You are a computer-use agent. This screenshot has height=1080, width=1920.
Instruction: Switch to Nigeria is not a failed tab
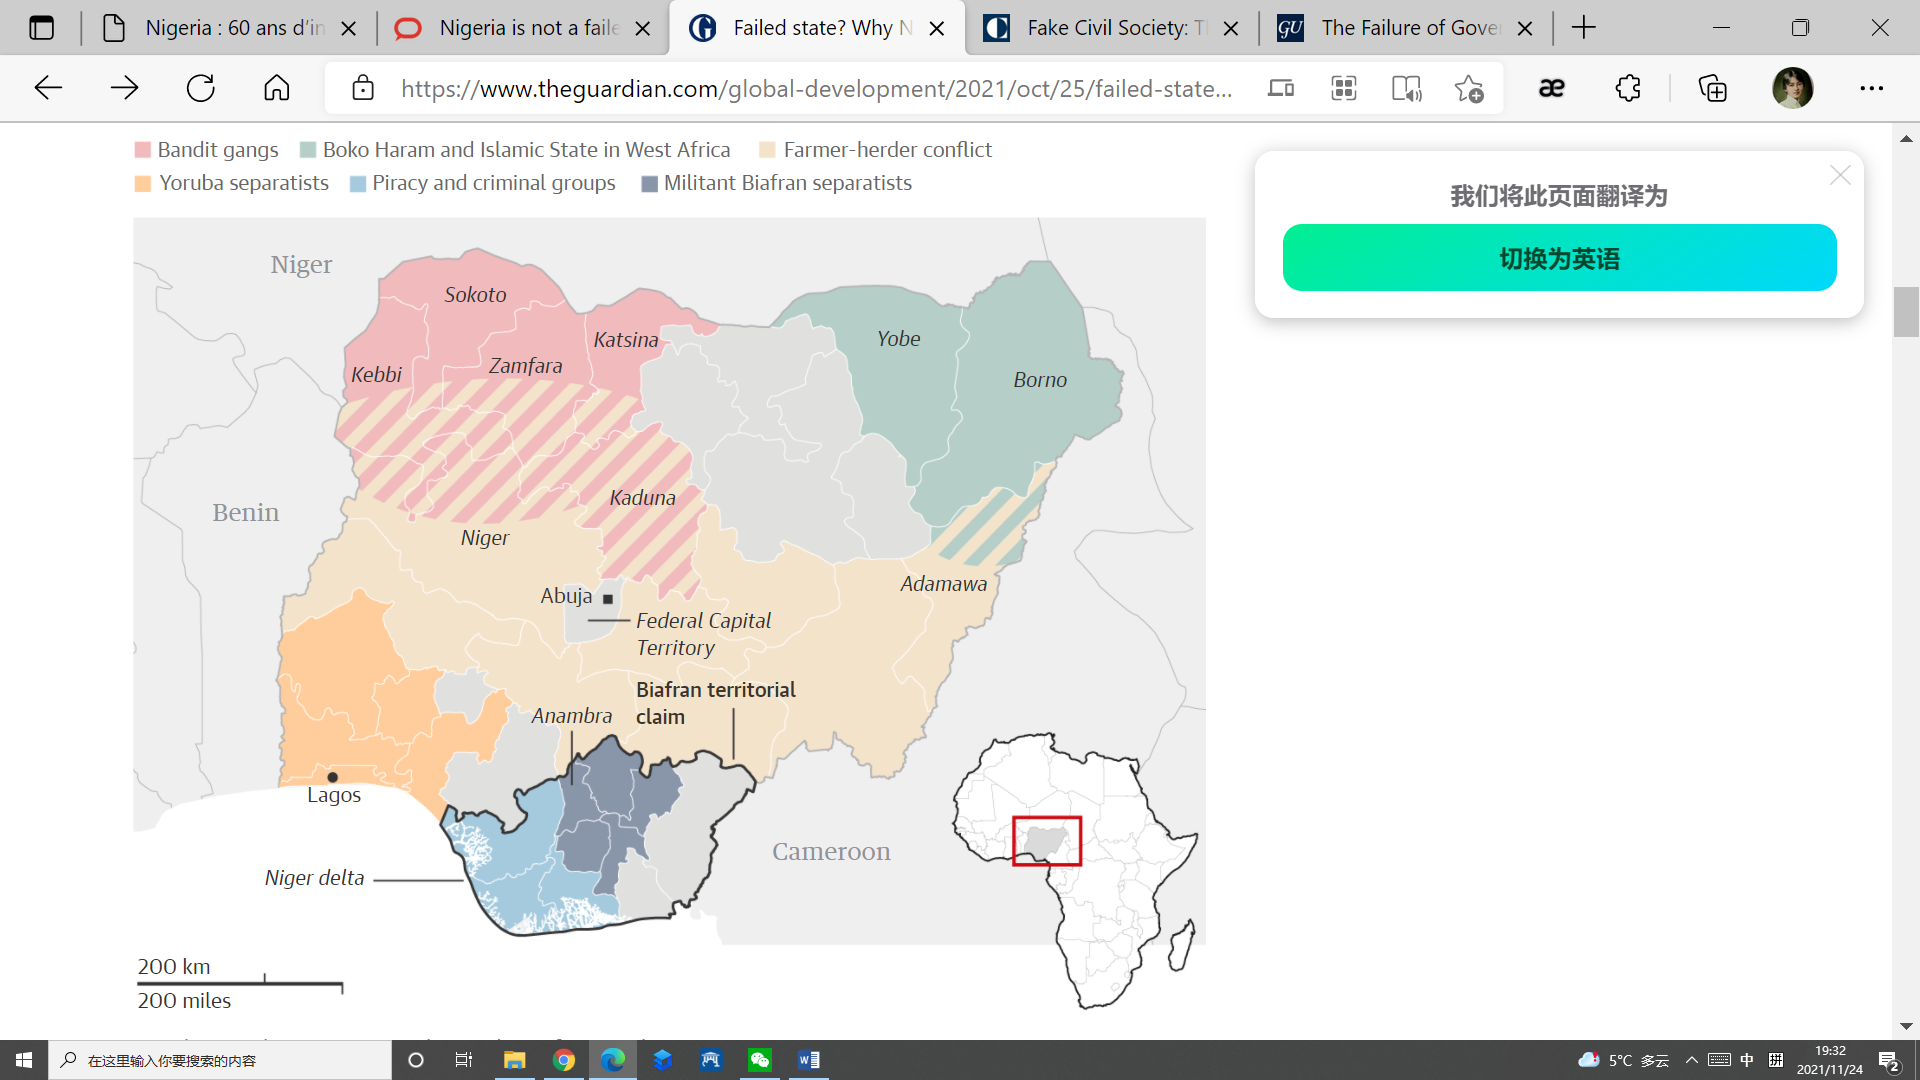point(520,28)
